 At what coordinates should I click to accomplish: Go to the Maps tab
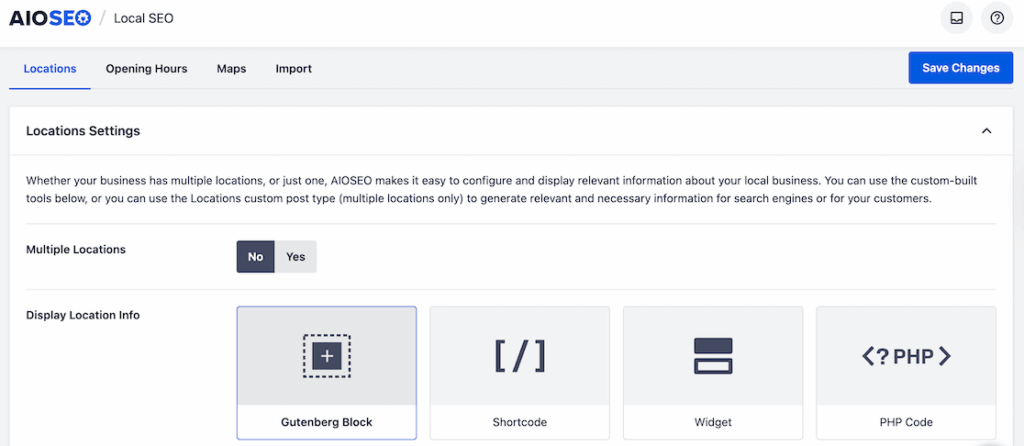[x=231, y=69]
